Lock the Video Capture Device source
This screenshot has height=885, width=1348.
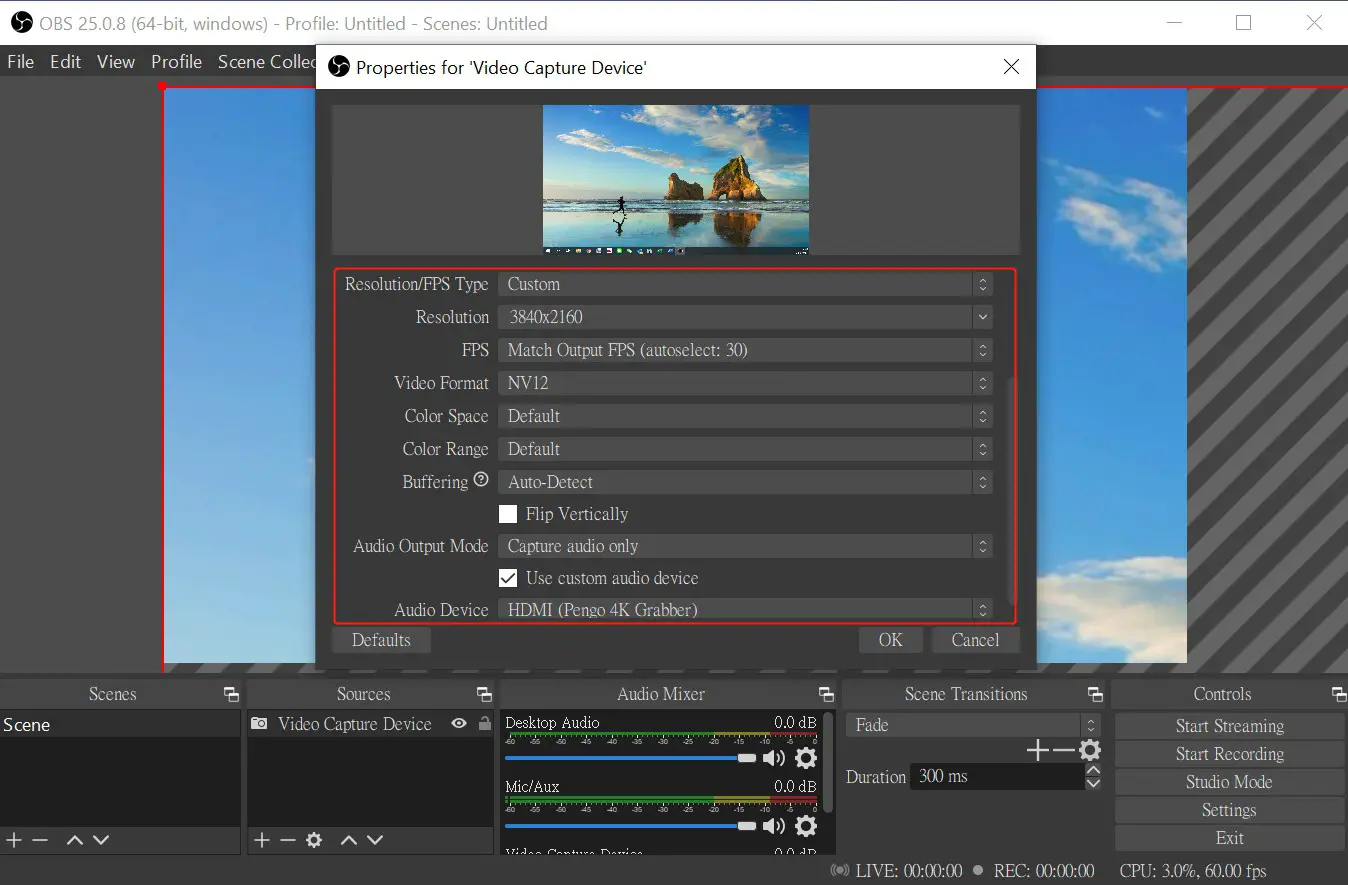pyautogui.click(x=484, y=724)
